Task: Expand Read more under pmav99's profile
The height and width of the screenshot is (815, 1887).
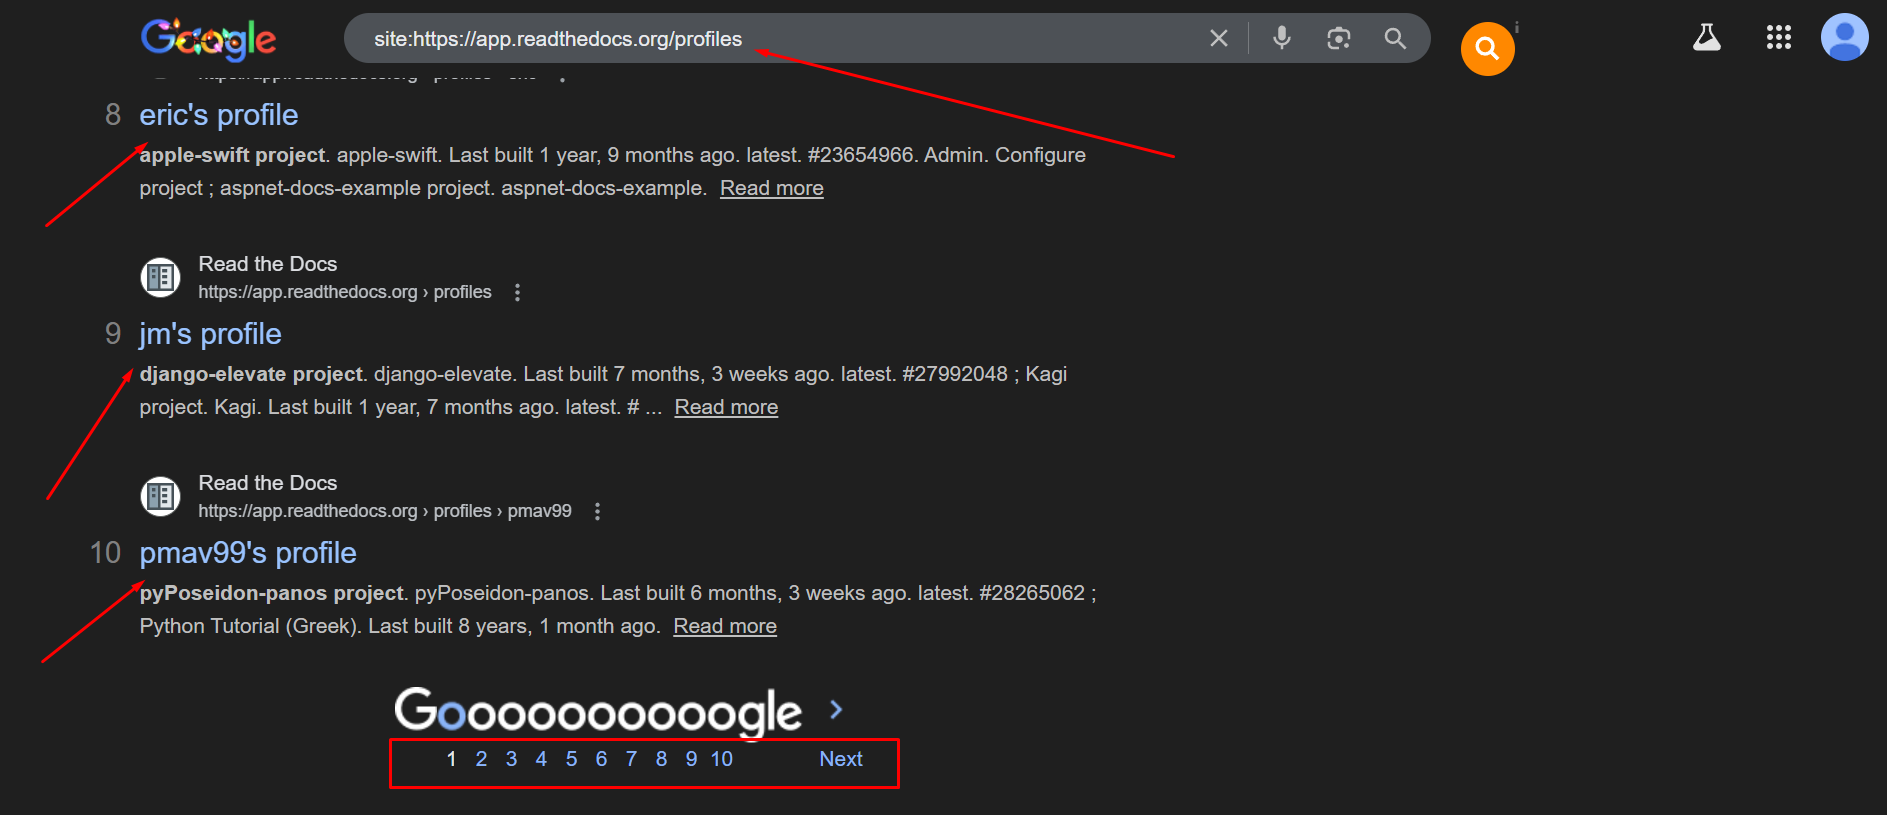Action: click(724, 626)
